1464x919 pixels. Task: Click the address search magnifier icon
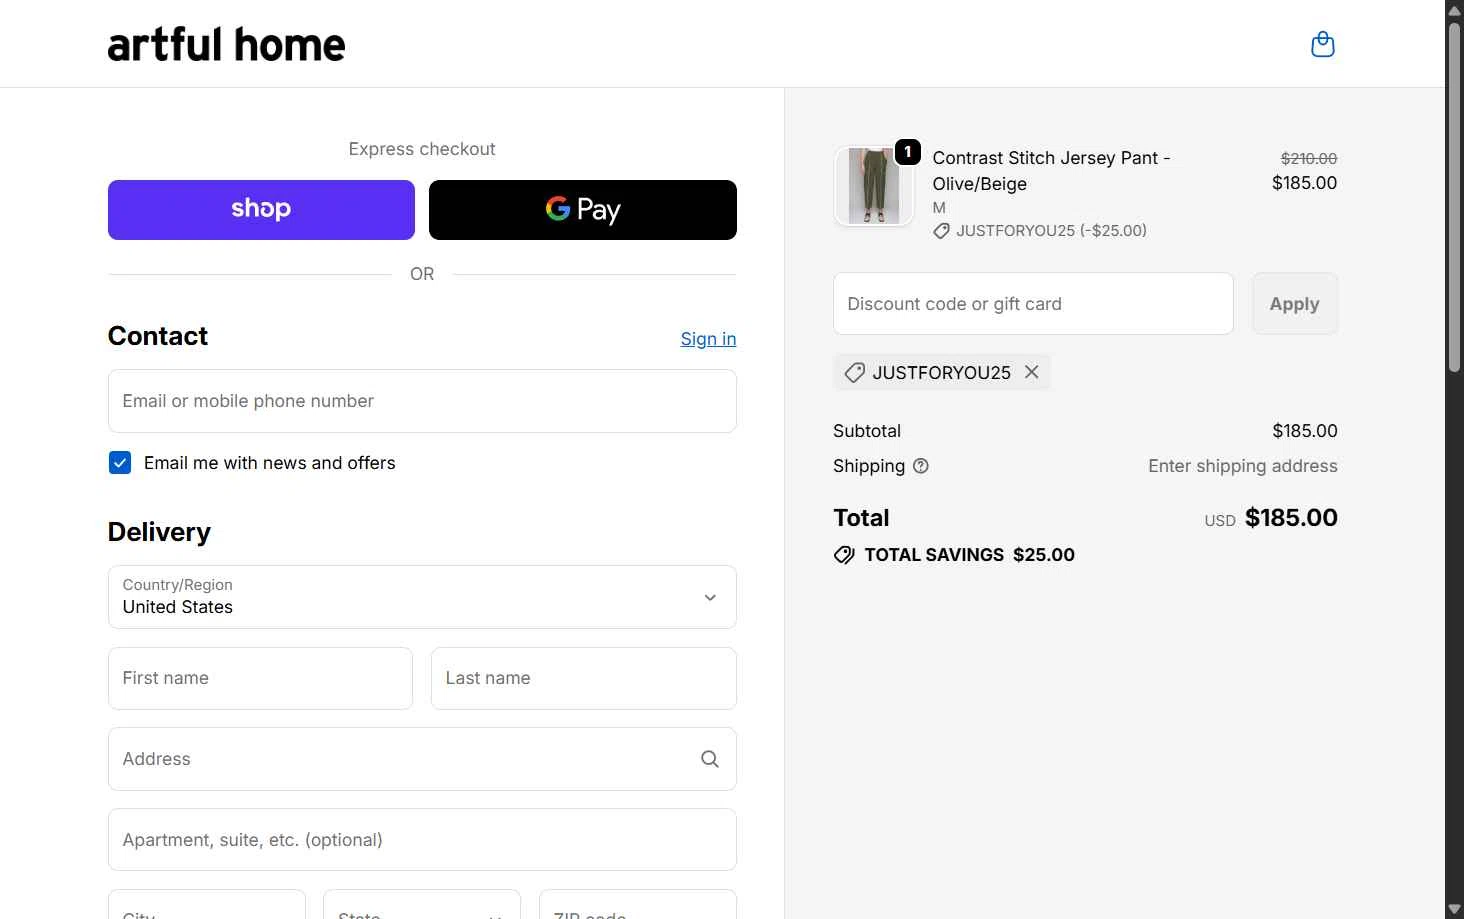[x=710, y=759]
